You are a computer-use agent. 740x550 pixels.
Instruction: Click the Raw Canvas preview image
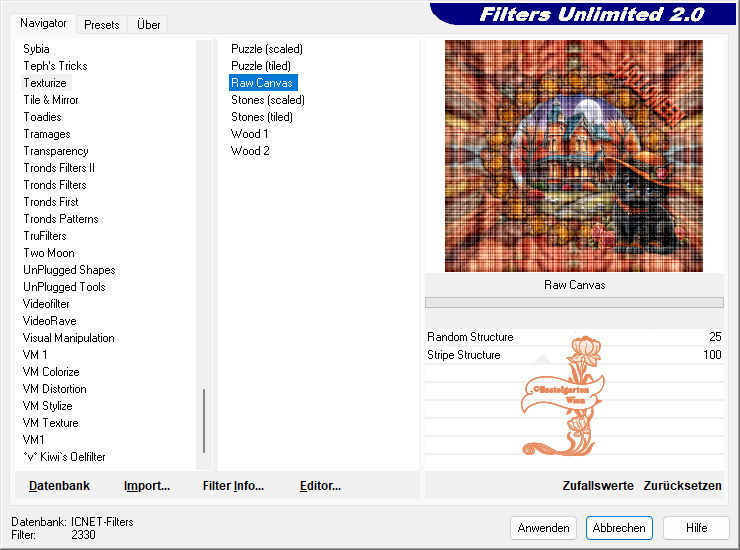[573, 156]
